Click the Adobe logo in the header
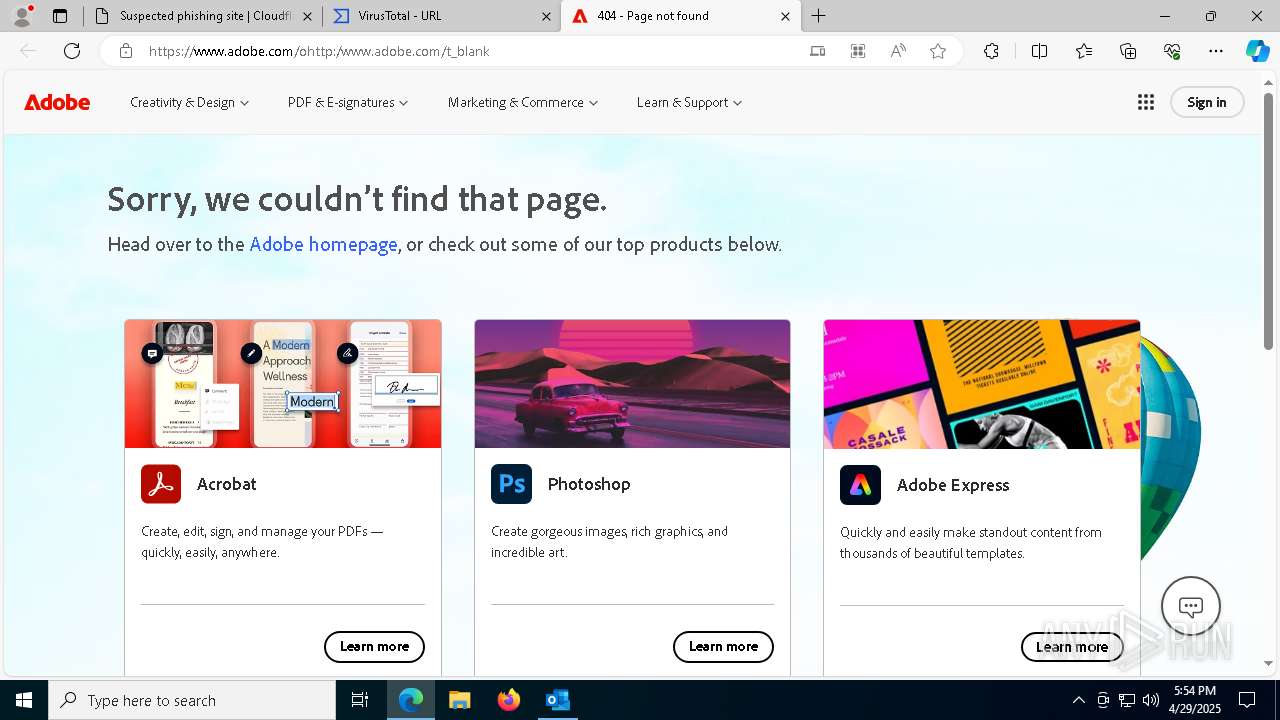This screenshot has width=1280, height=720. point(57,102)
